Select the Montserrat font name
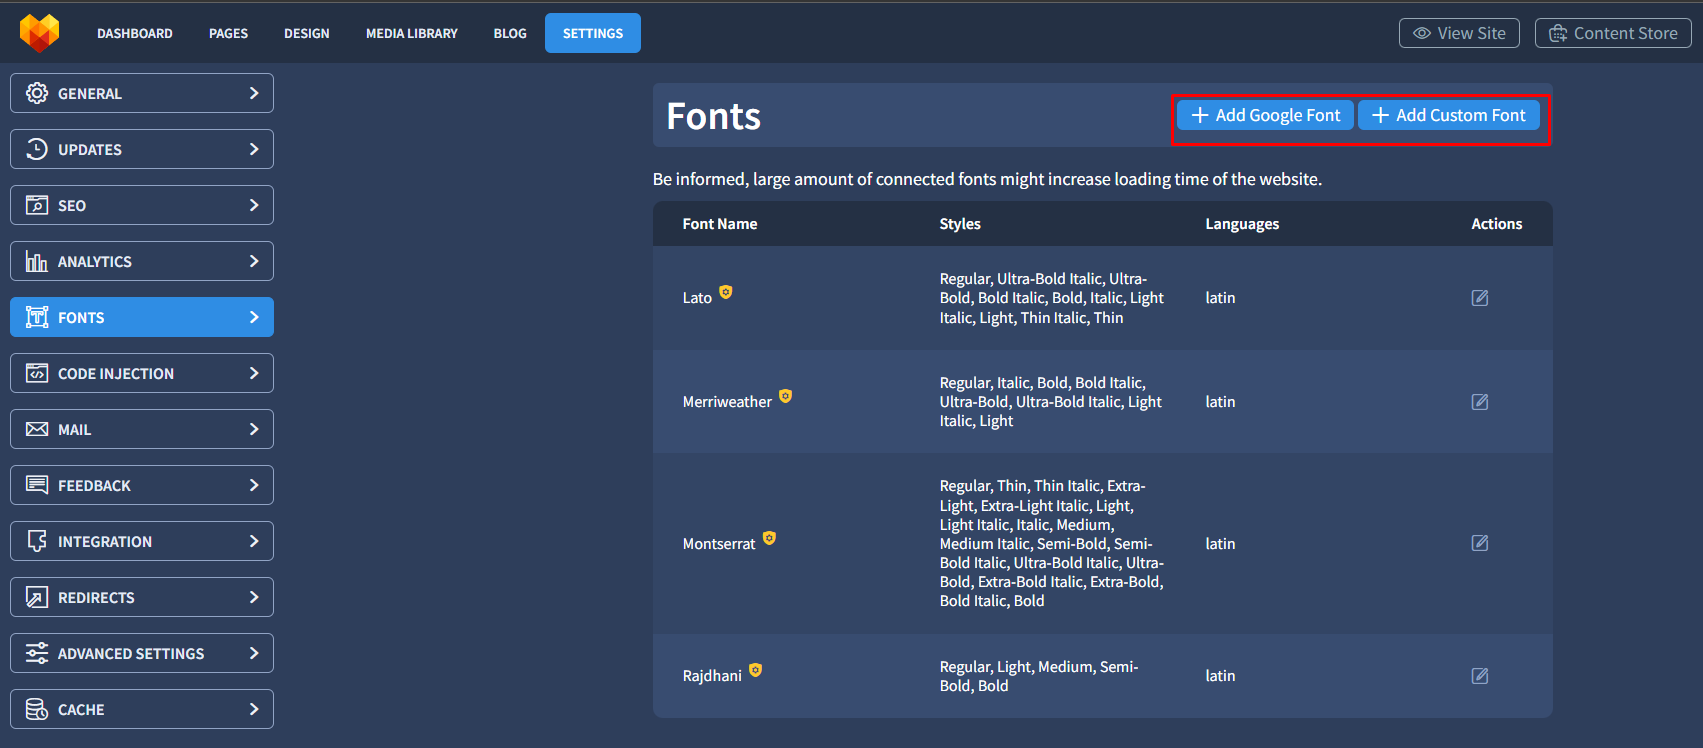1703x748 pixels. [x=719, y=544]
